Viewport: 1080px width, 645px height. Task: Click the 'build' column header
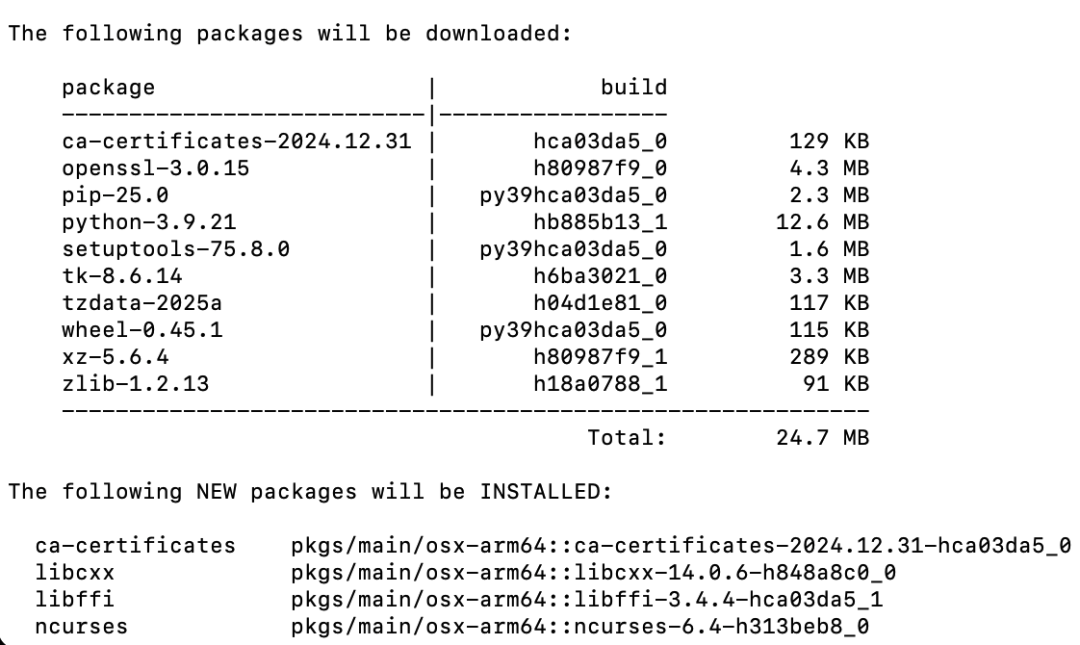pyautogui.click(x=634, y=87)
